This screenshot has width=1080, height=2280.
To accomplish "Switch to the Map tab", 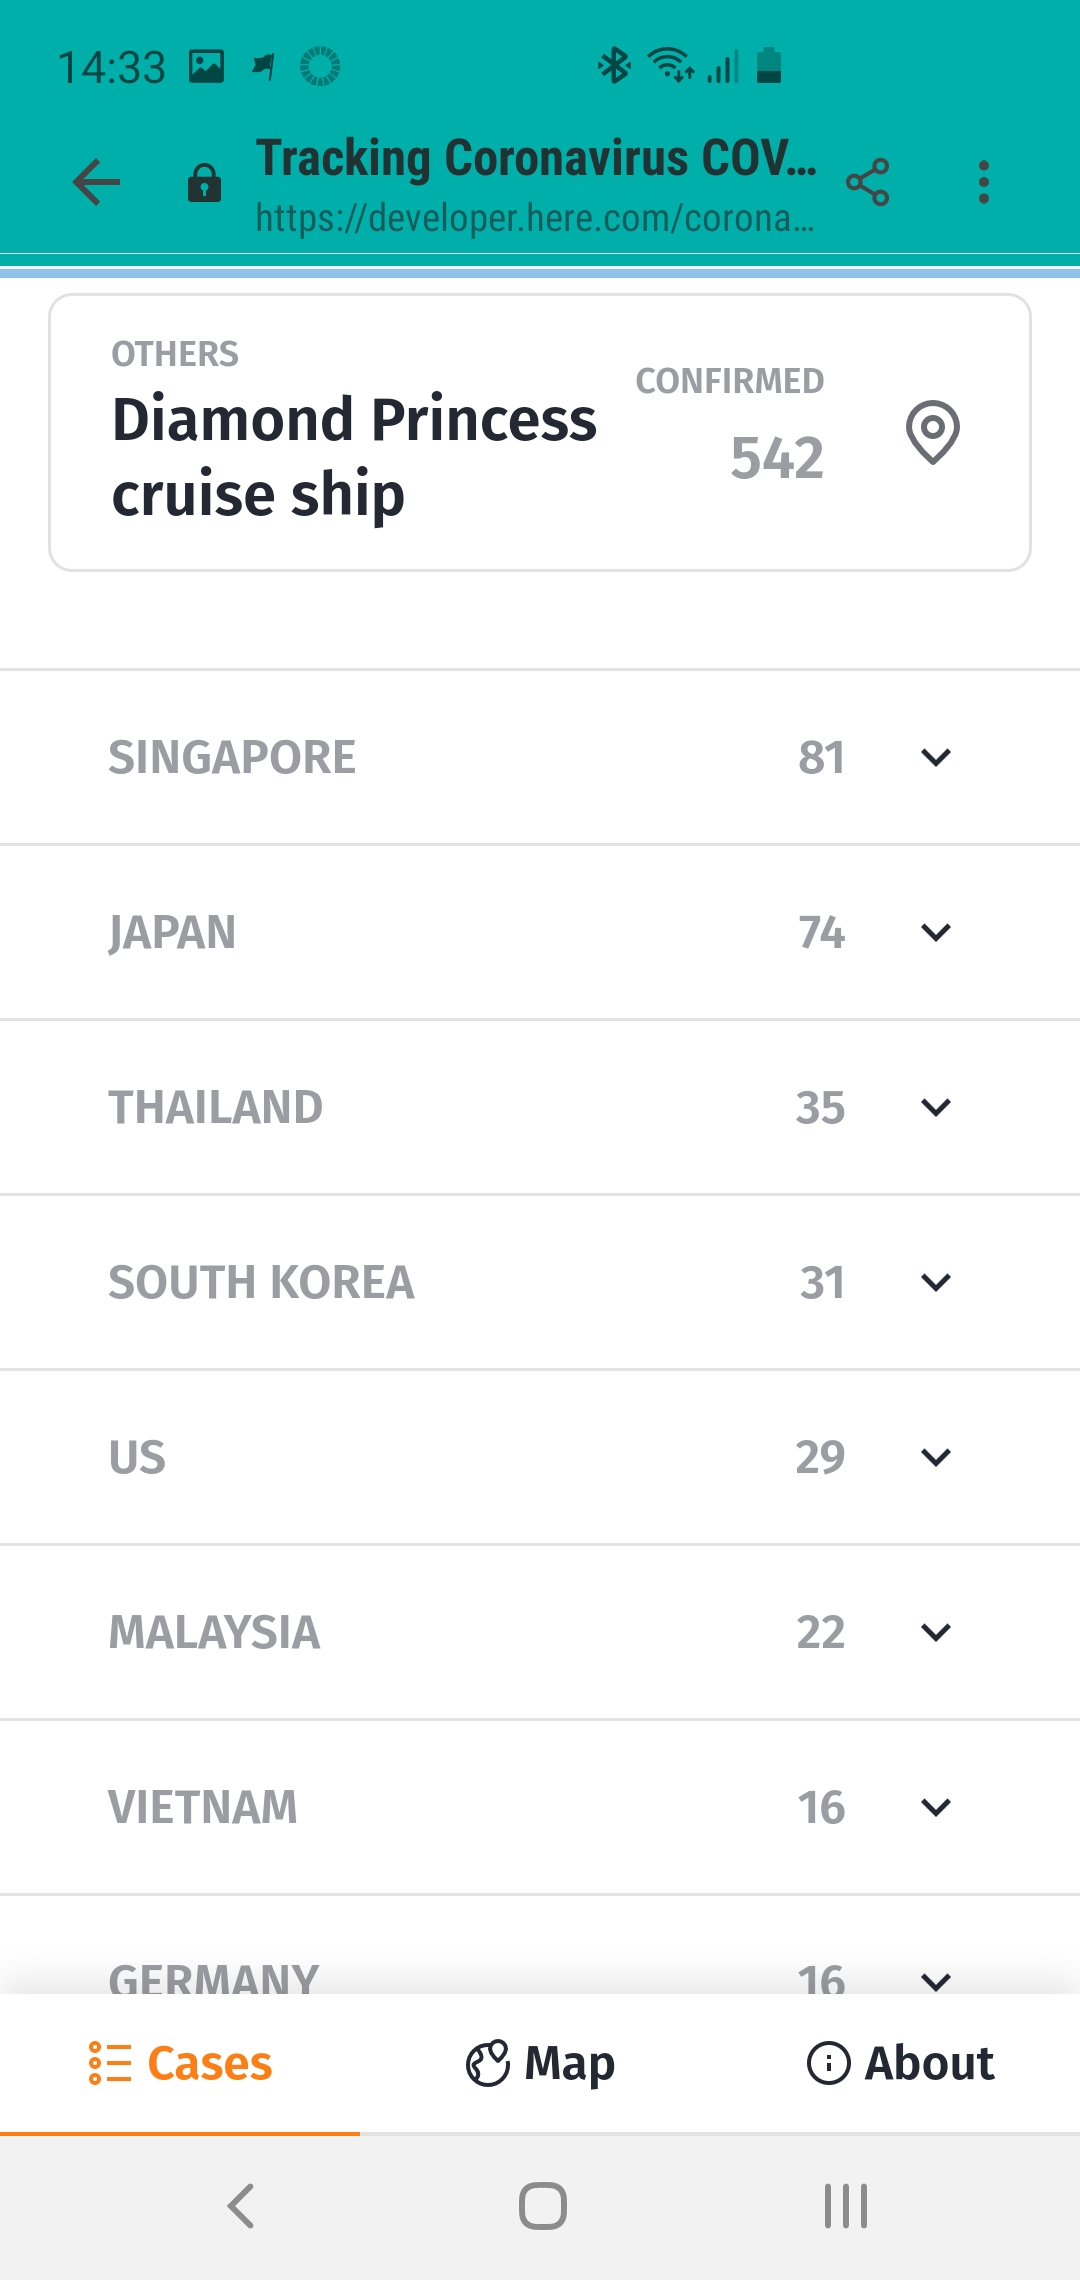I will point(540,2063).
